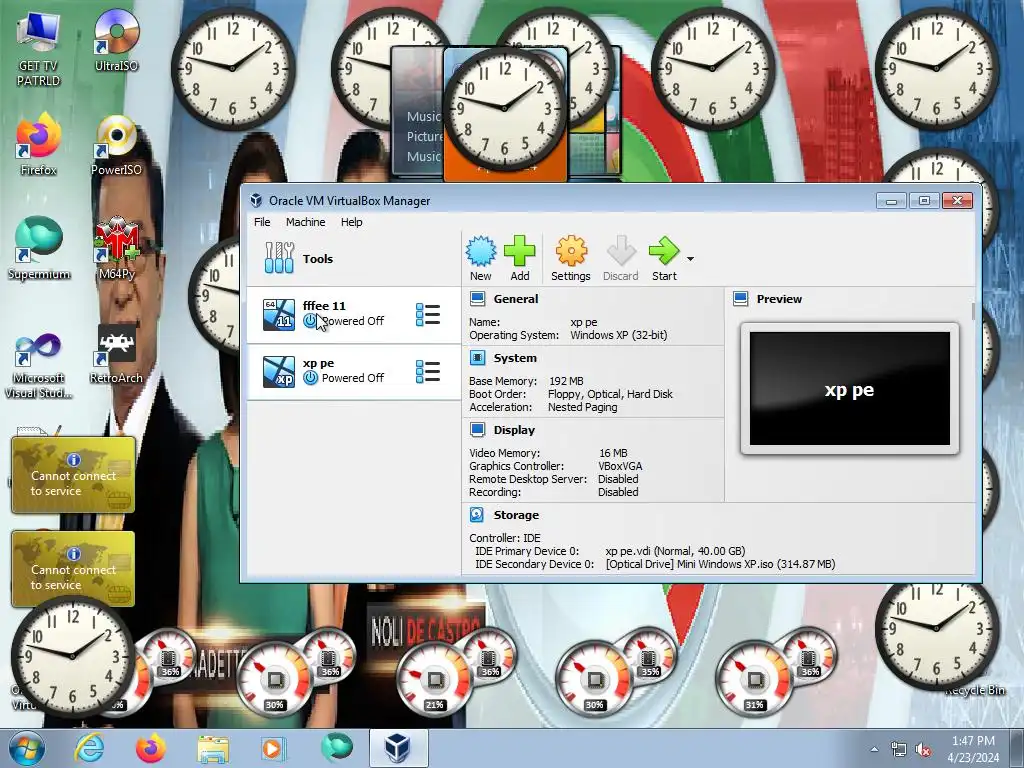The width and height of the screenshot is (1024, 768).
Task: Open the Machine menu
Action: [305, 222]
